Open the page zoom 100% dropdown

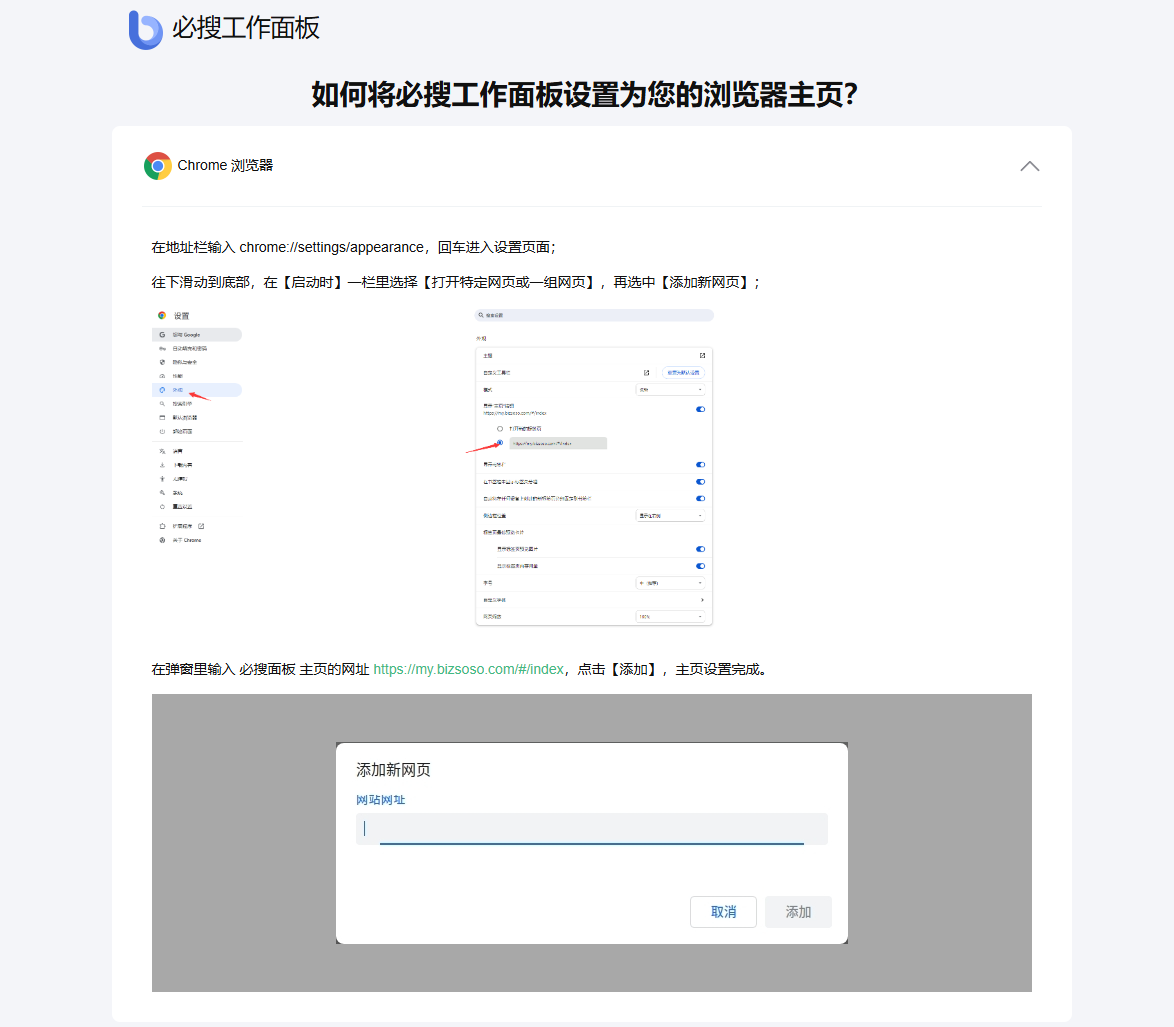pyautogui.click(x=670, y=617)
